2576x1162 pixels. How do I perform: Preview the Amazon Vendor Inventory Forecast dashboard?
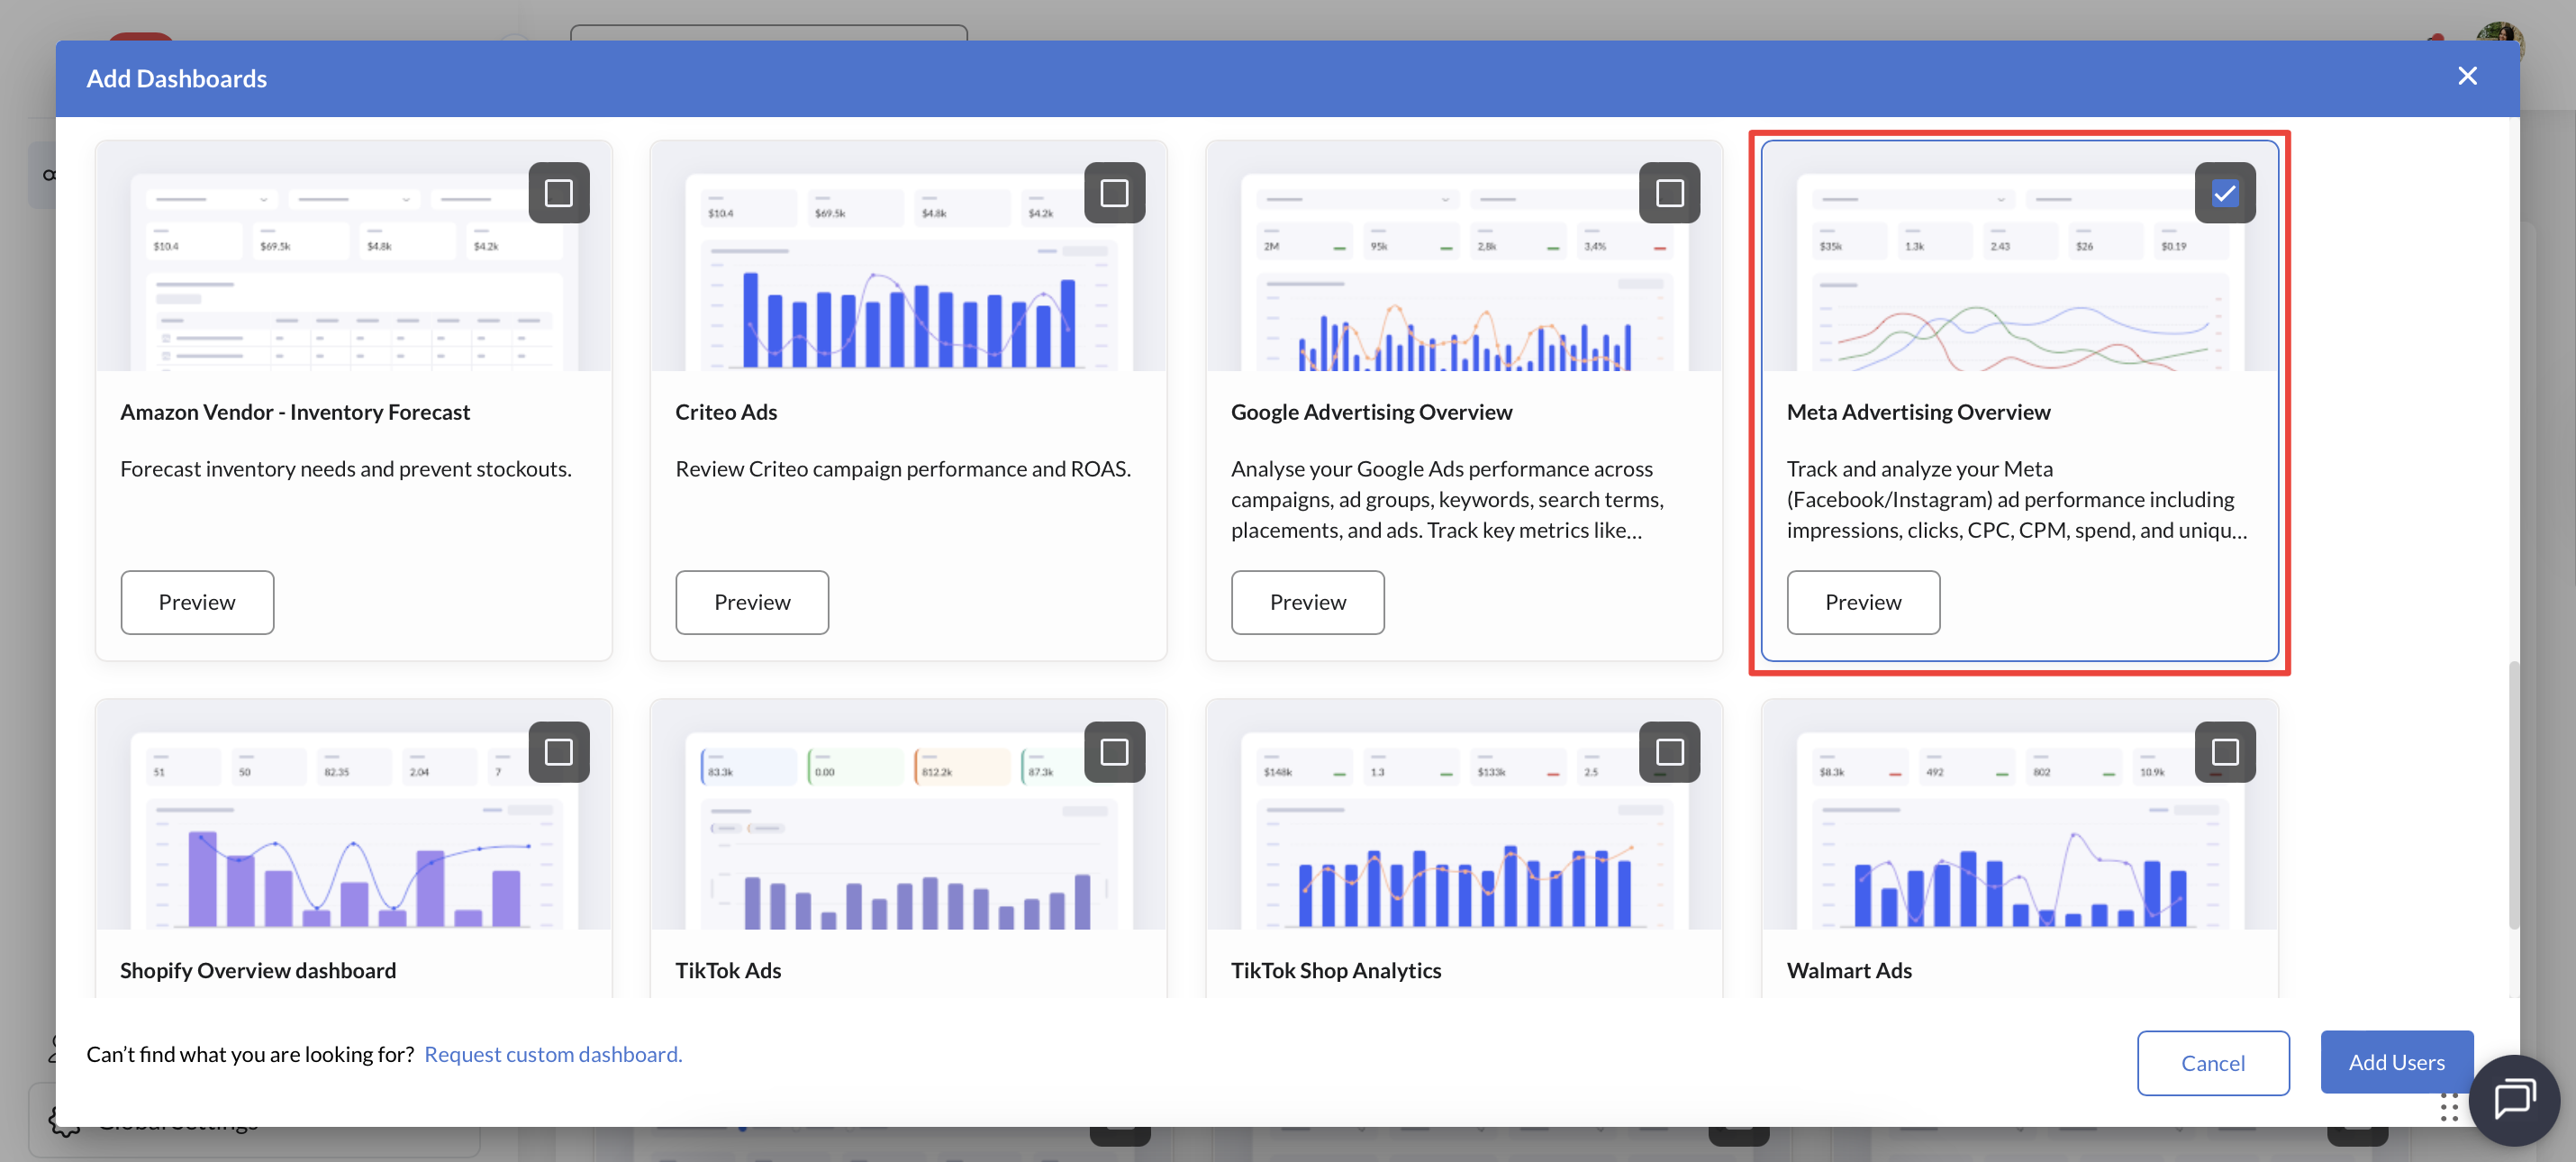(197, 602)
